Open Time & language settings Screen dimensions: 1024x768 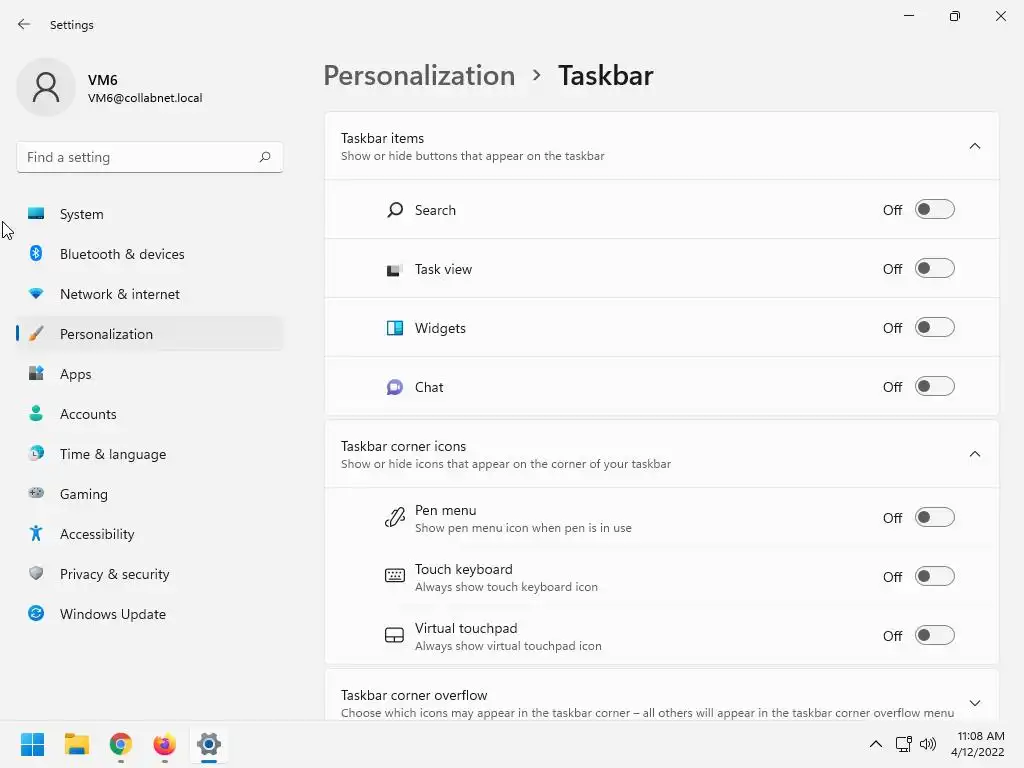(x=150, y=454)
